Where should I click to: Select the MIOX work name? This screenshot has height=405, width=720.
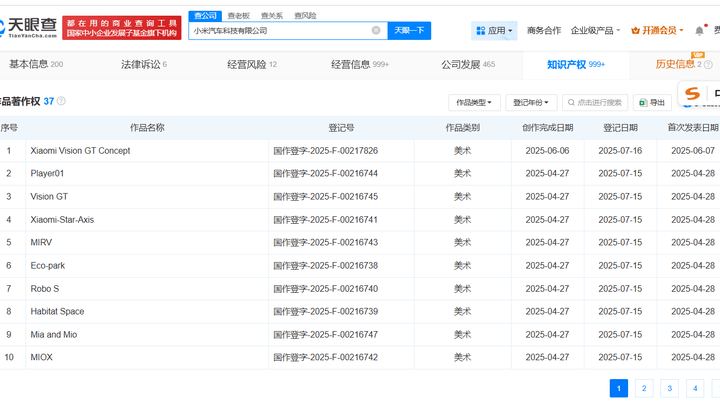(x=42, y=357)
